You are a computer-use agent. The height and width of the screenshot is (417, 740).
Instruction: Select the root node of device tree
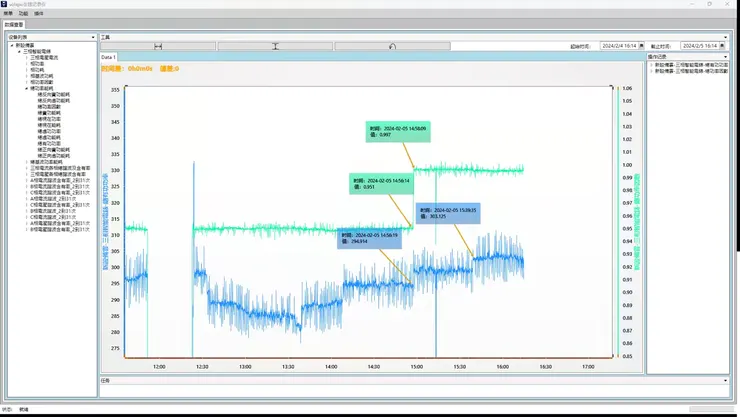25,45
